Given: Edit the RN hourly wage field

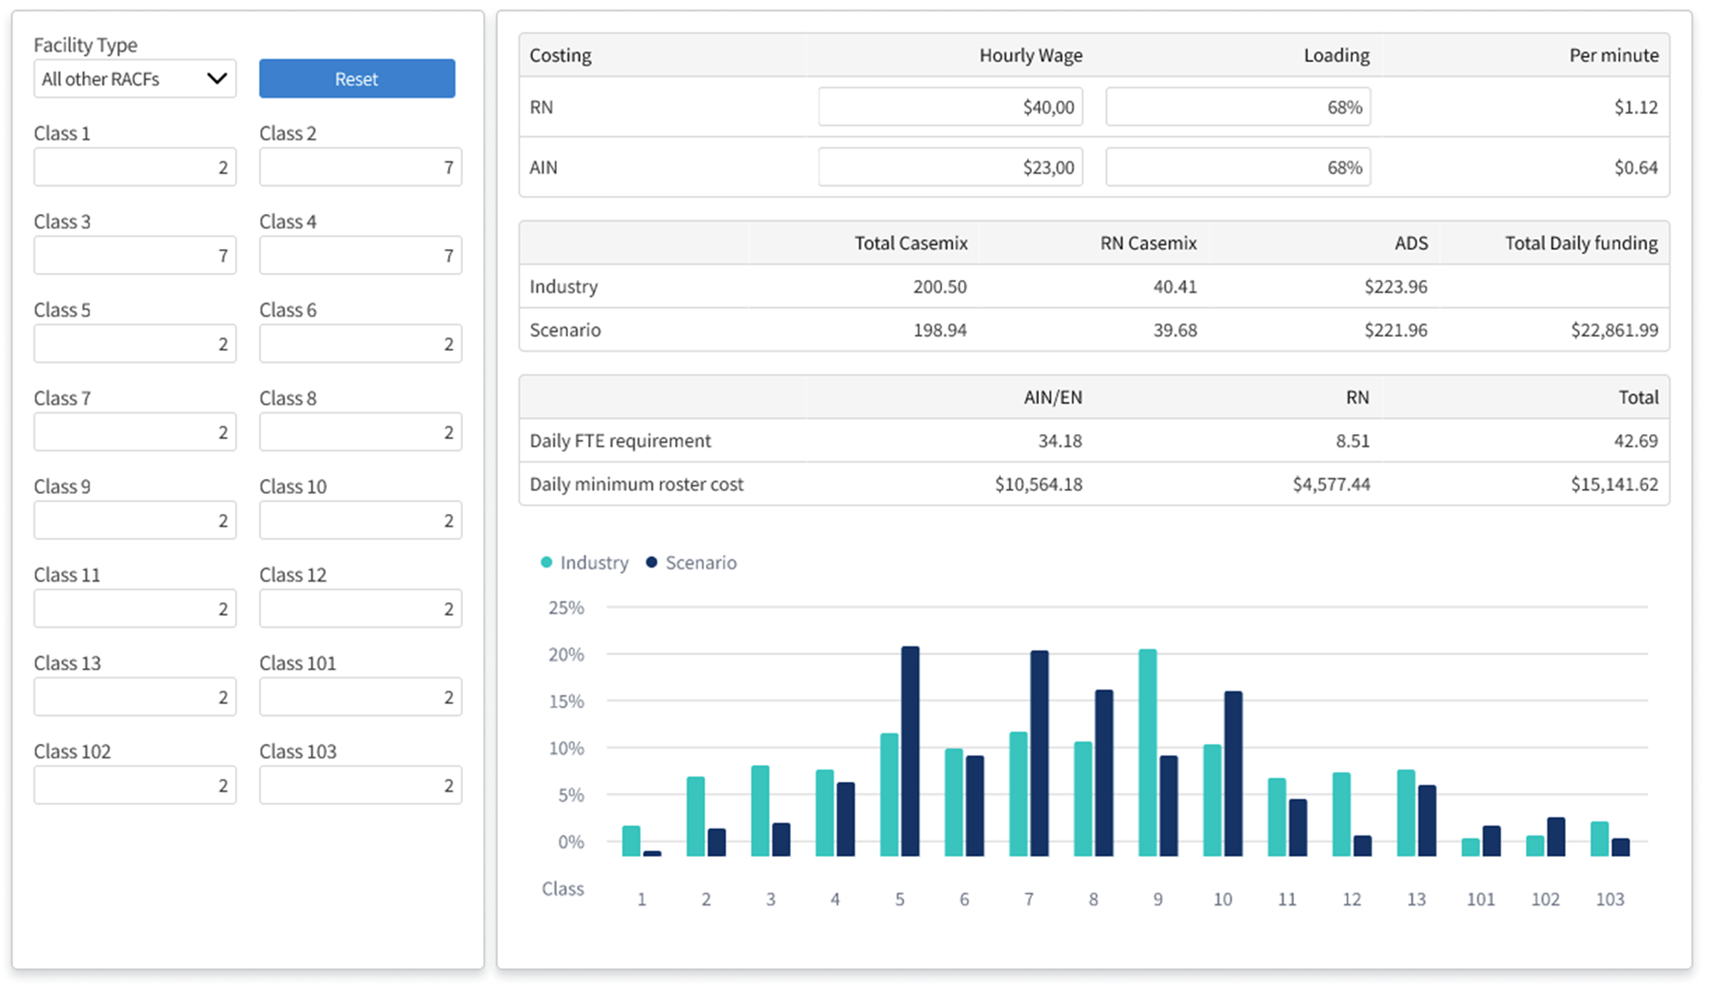Looking at the screenshot, I should 950,107.
